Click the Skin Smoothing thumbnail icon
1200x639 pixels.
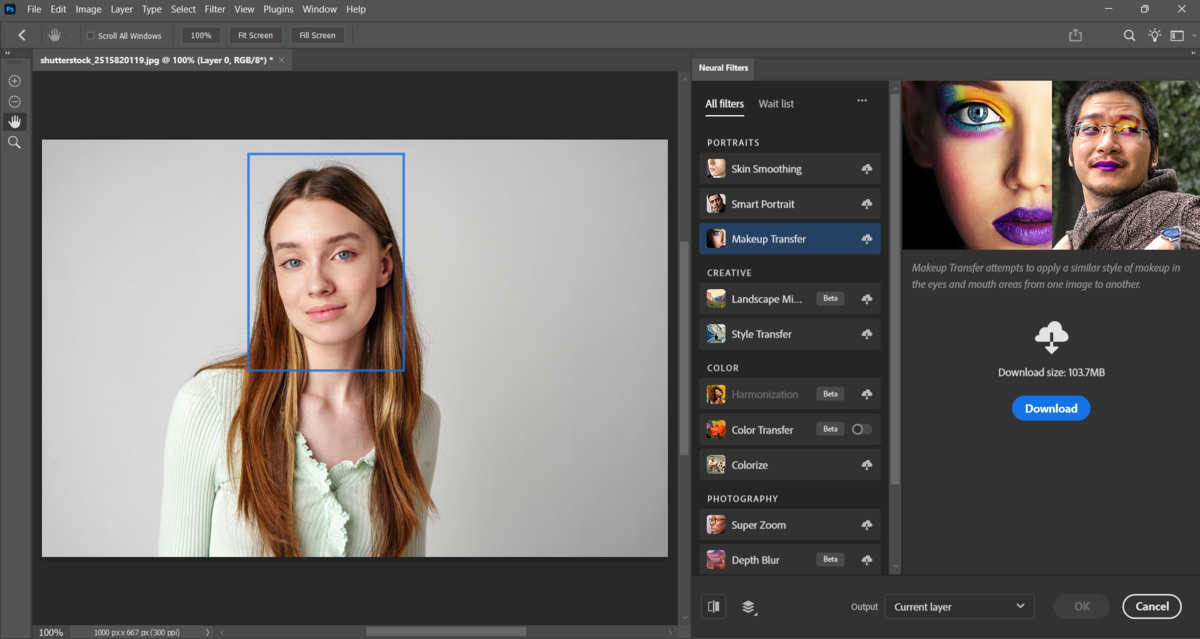716,169
